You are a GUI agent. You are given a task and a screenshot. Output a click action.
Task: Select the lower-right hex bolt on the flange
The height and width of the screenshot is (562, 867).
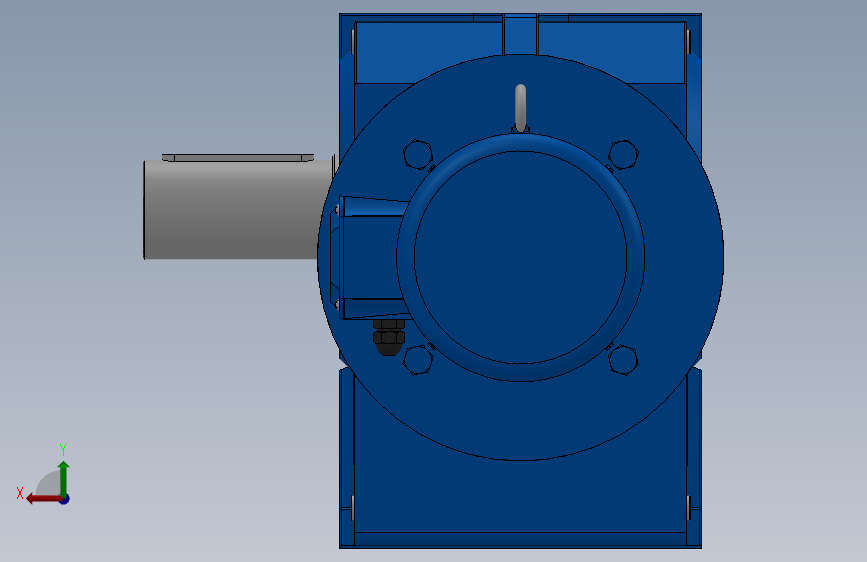pos(623,360)
